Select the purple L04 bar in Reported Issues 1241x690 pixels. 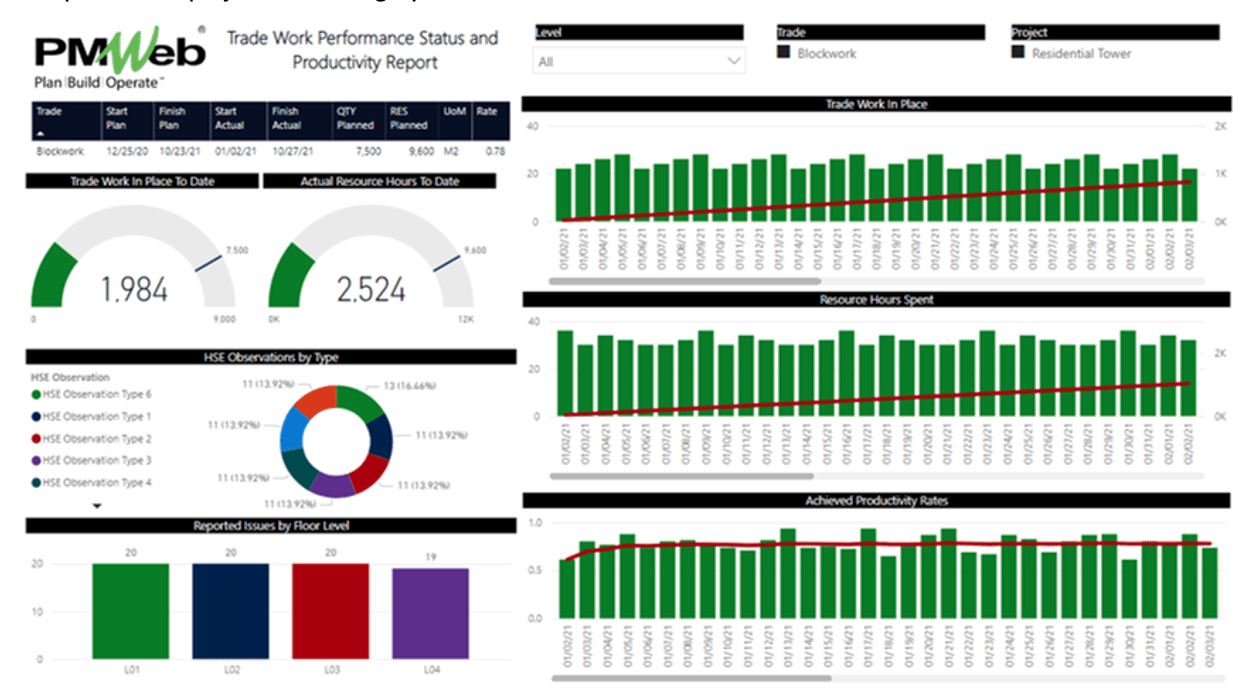430,614
